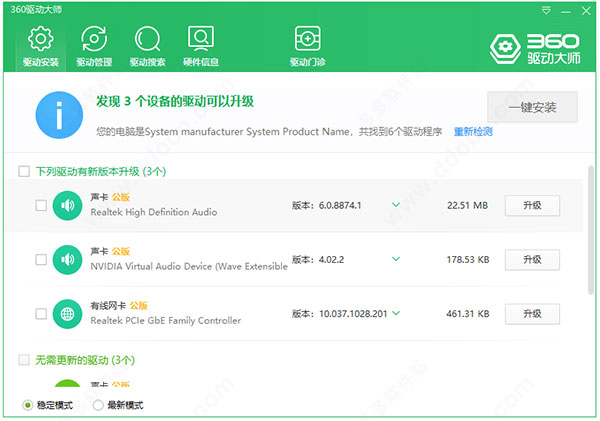600x421 pixels.
Task: Expand version dropdown for 6.0.8874.1
Action: pos(396,205)
